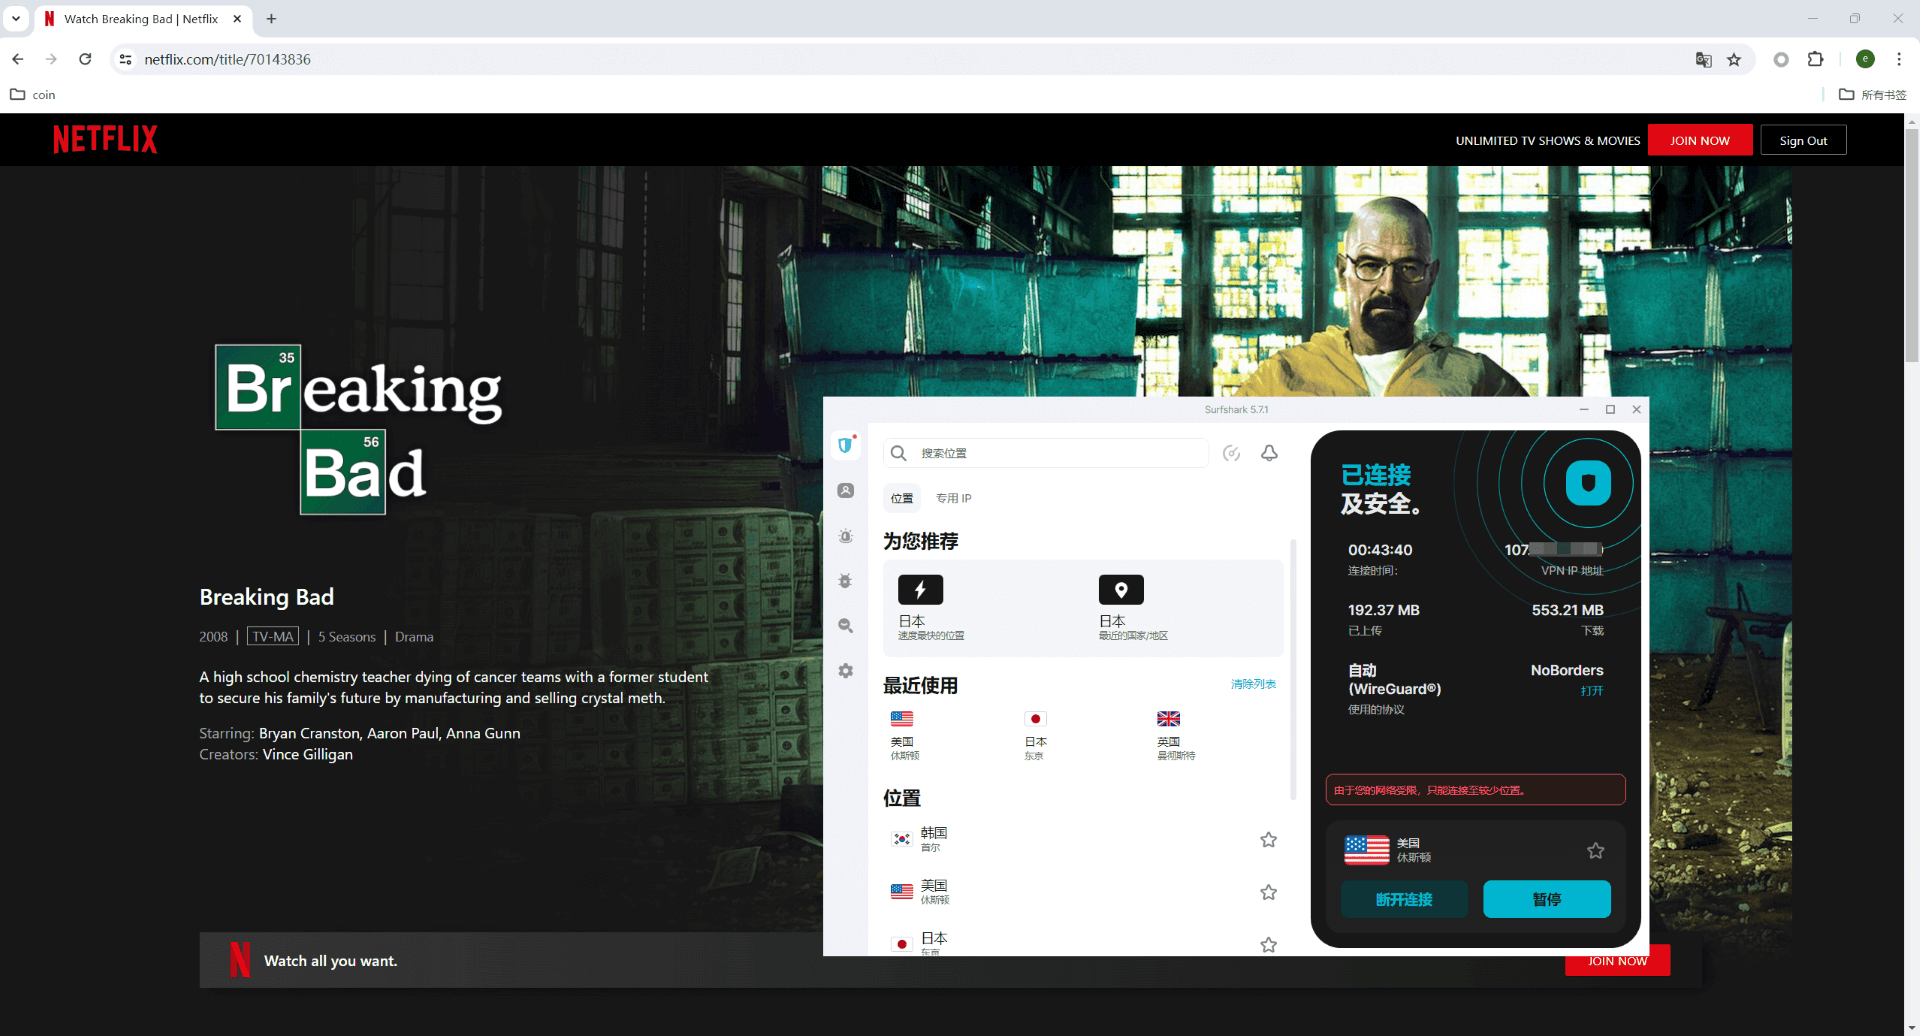Open Surfshark settings gear icon
Viewport: 1920px width, 1036px height.
pyautogui.click(x=846, y=671)
